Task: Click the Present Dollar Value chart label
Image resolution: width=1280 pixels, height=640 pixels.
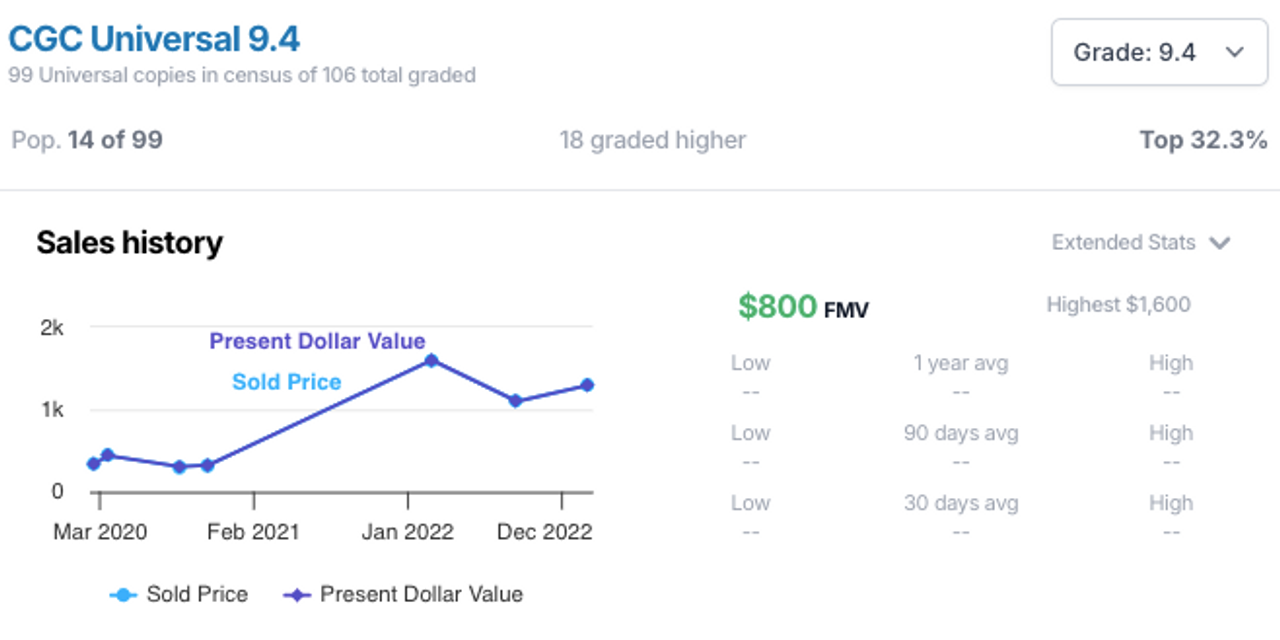Action: tap(317, 341)
